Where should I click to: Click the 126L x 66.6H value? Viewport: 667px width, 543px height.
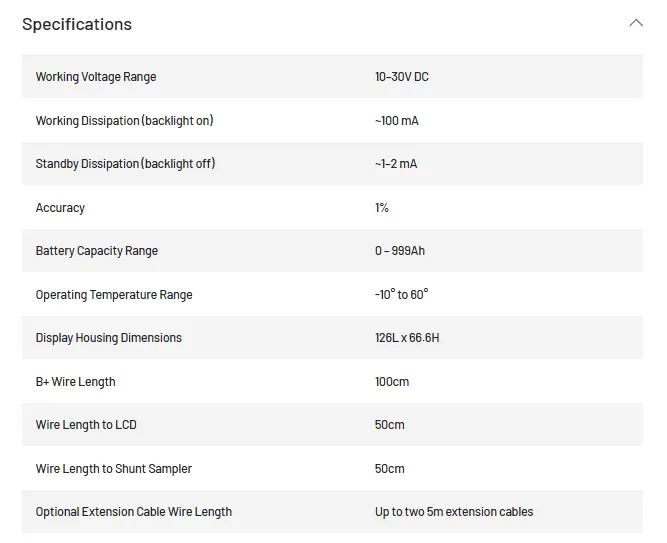[407, 338]
